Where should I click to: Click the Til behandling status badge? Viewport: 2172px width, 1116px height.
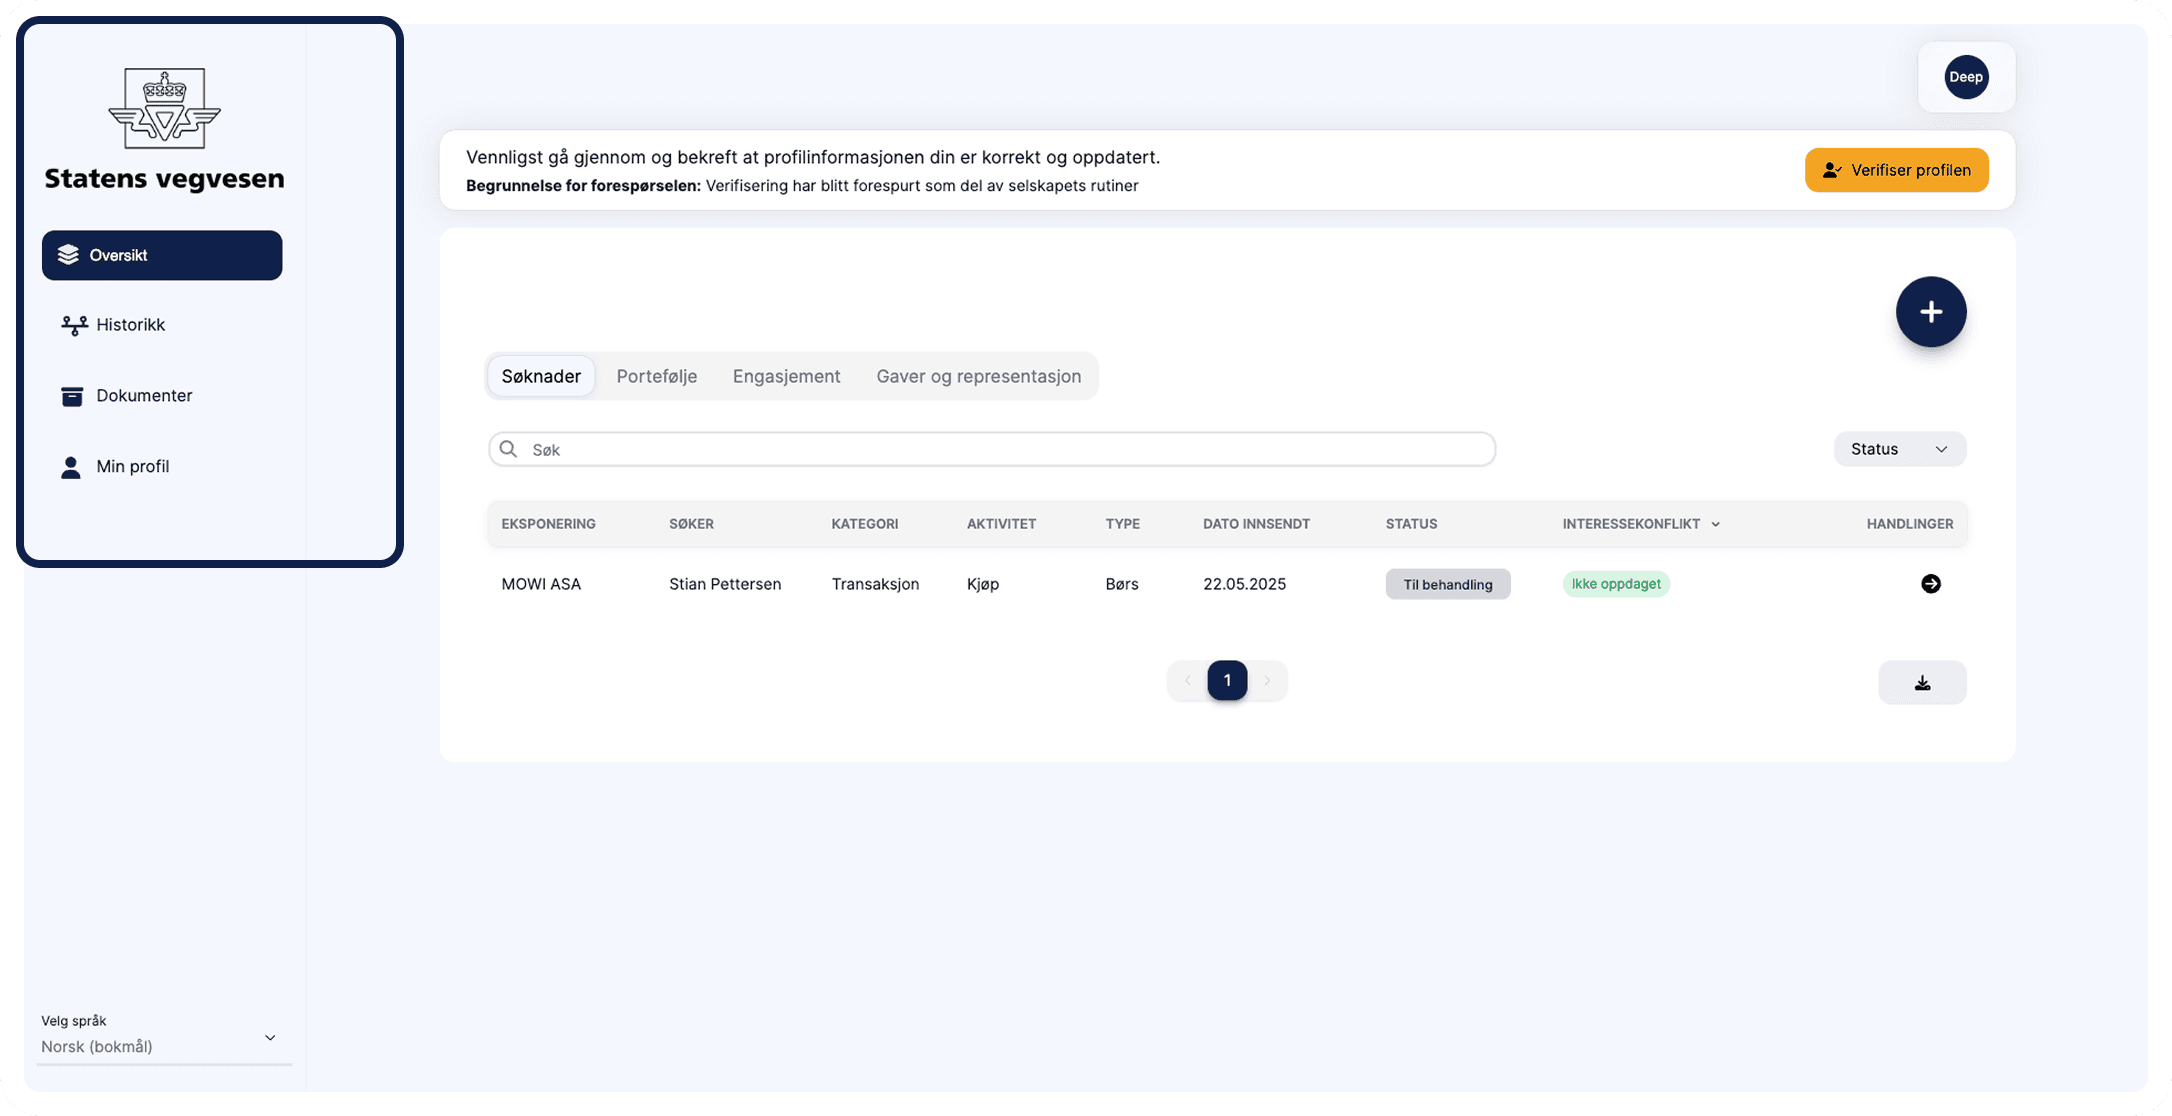click(1446, 585)
